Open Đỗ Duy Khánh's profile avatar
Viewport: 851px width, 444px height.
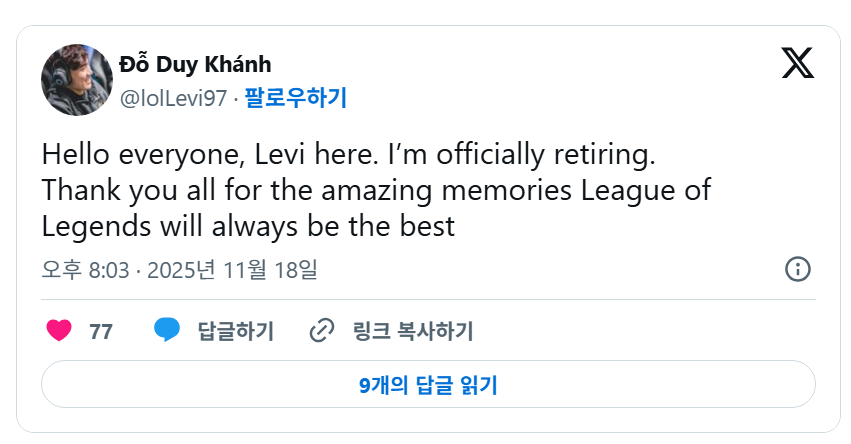click(77, 79)
